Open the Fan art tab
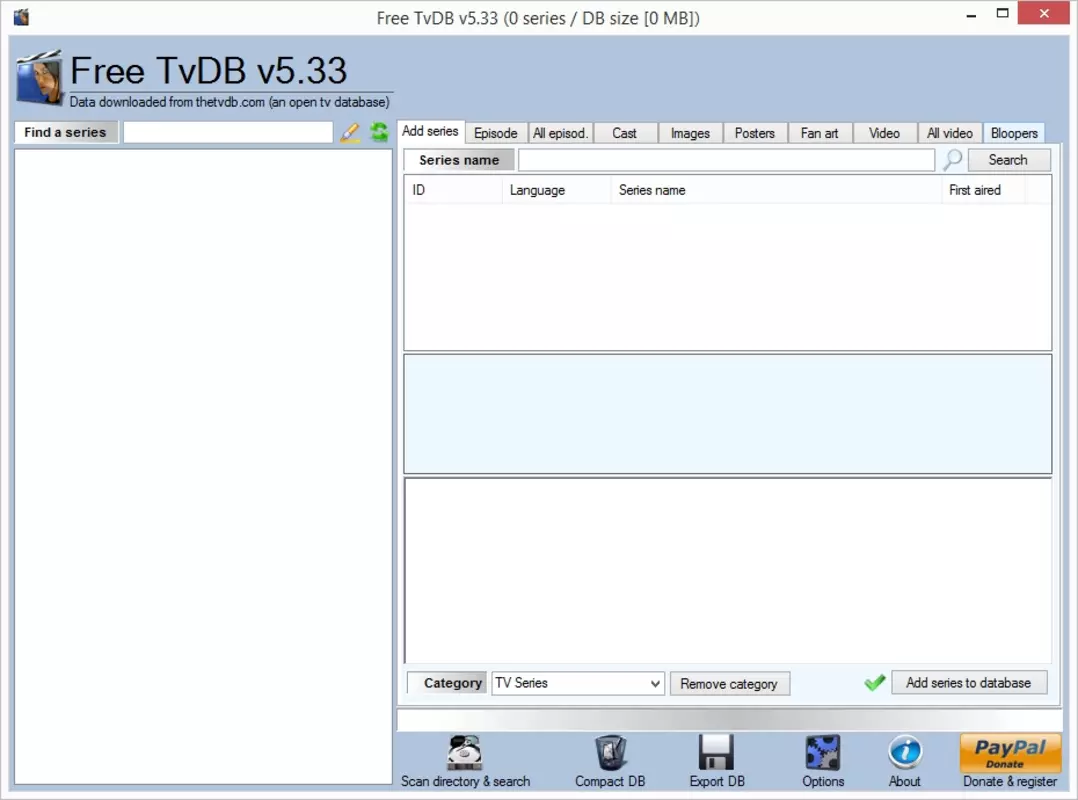 pyautogui.click(x=820, y=133)
